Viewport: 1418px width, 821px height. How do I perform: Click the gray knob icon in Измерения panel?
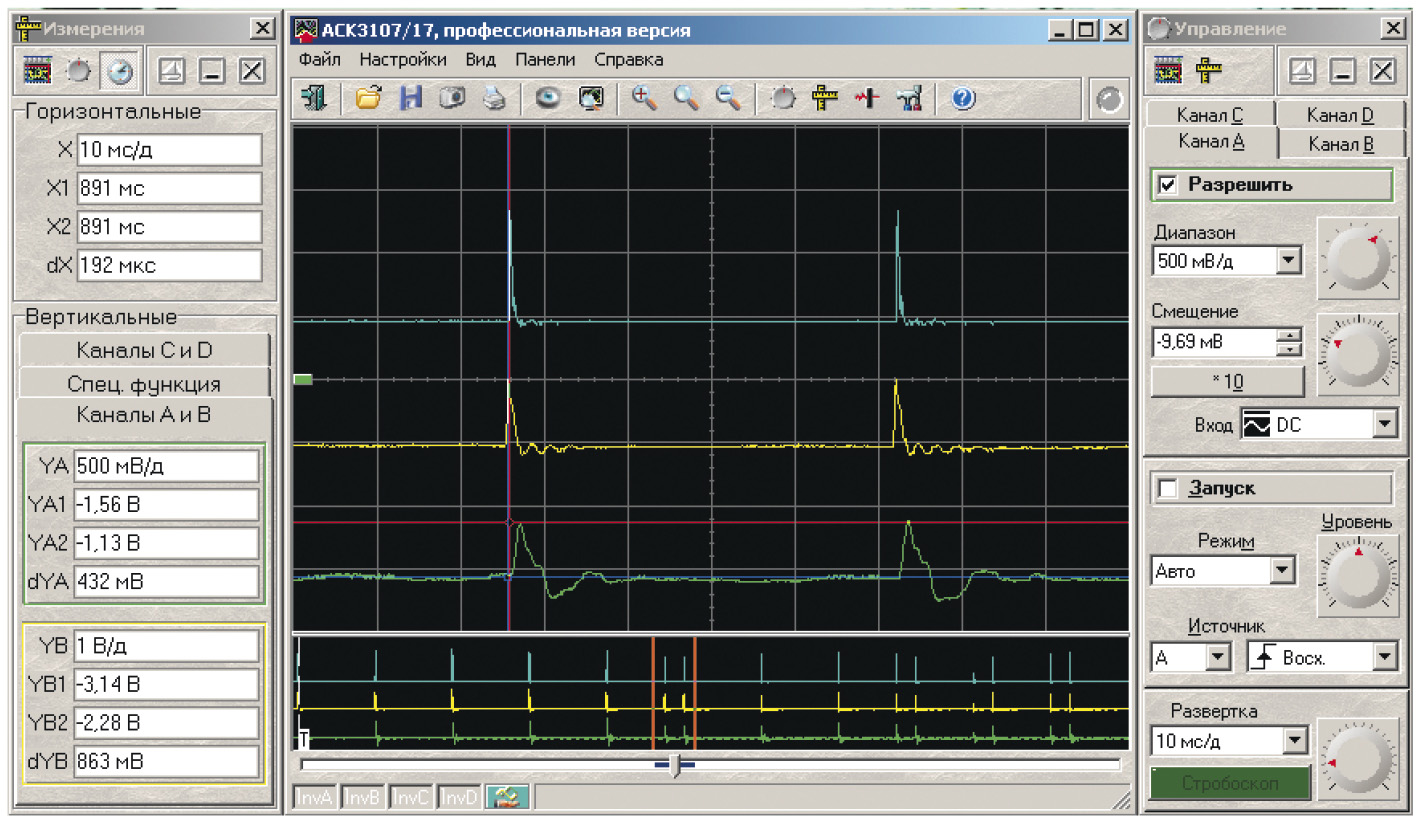[x=79, y=71]
